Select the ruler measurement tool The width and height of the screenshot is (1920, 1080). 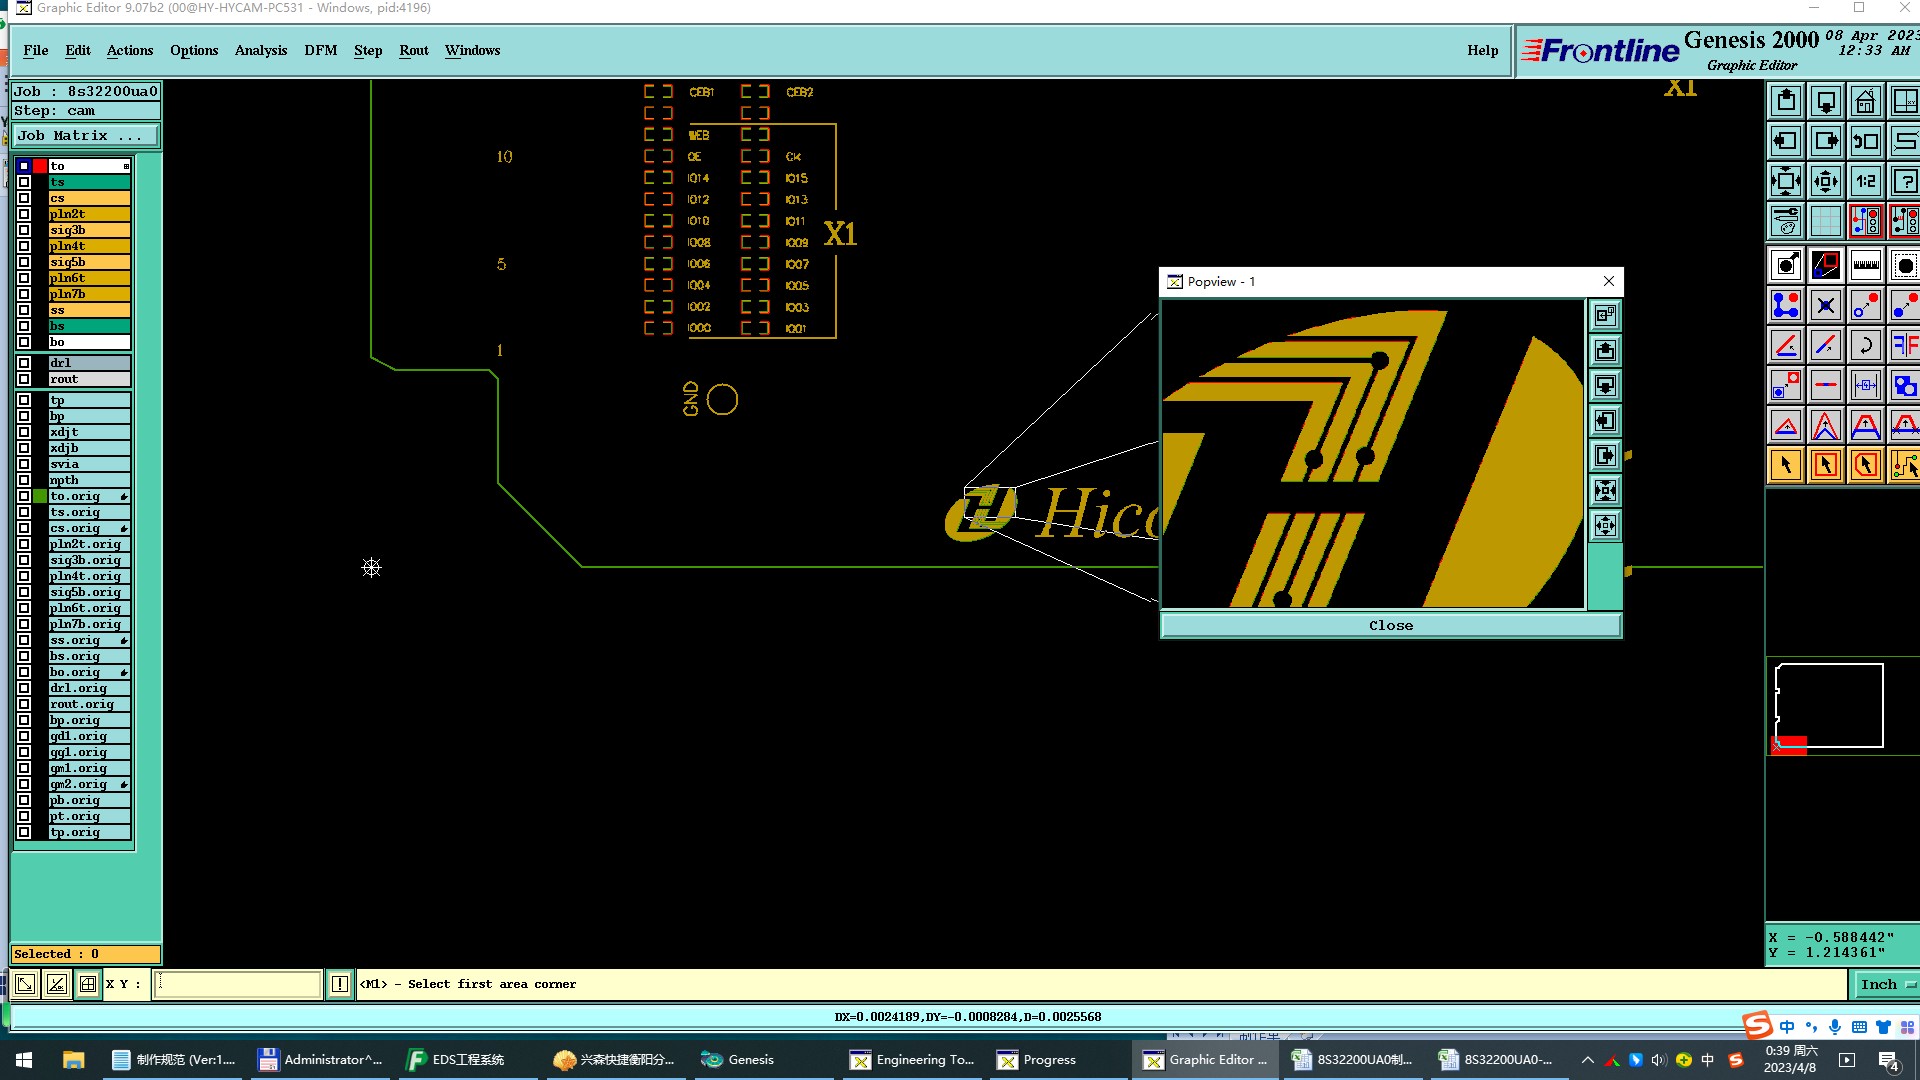[1866, 265]
